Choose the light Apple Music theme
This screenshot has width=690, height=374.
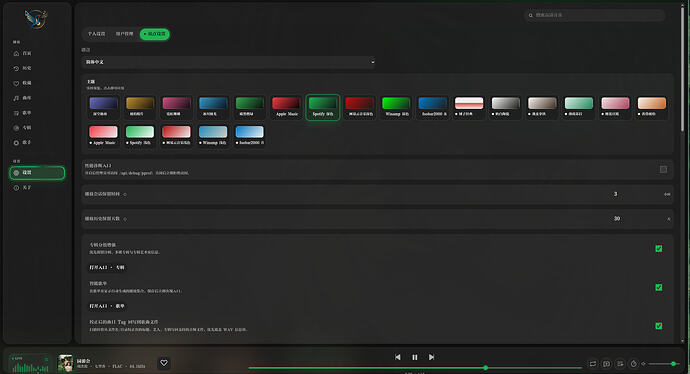pyautogui.click(x=103, y=136)
